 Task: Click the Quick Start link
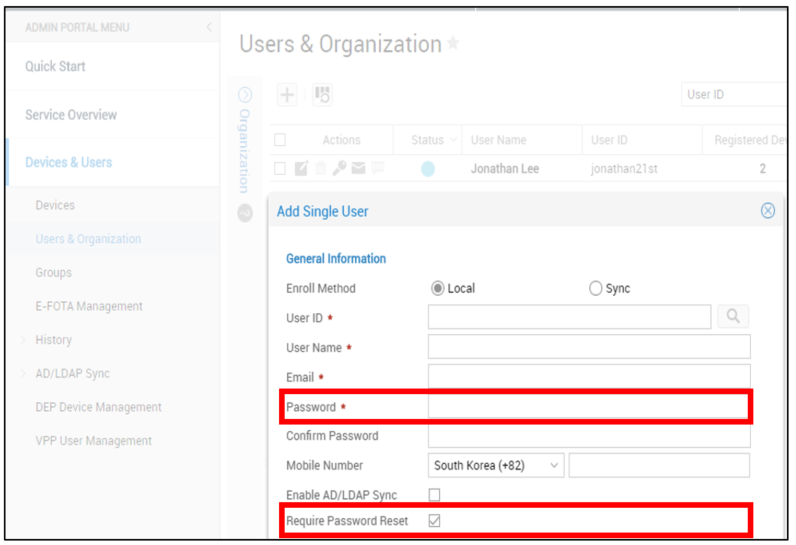(55, 66)
